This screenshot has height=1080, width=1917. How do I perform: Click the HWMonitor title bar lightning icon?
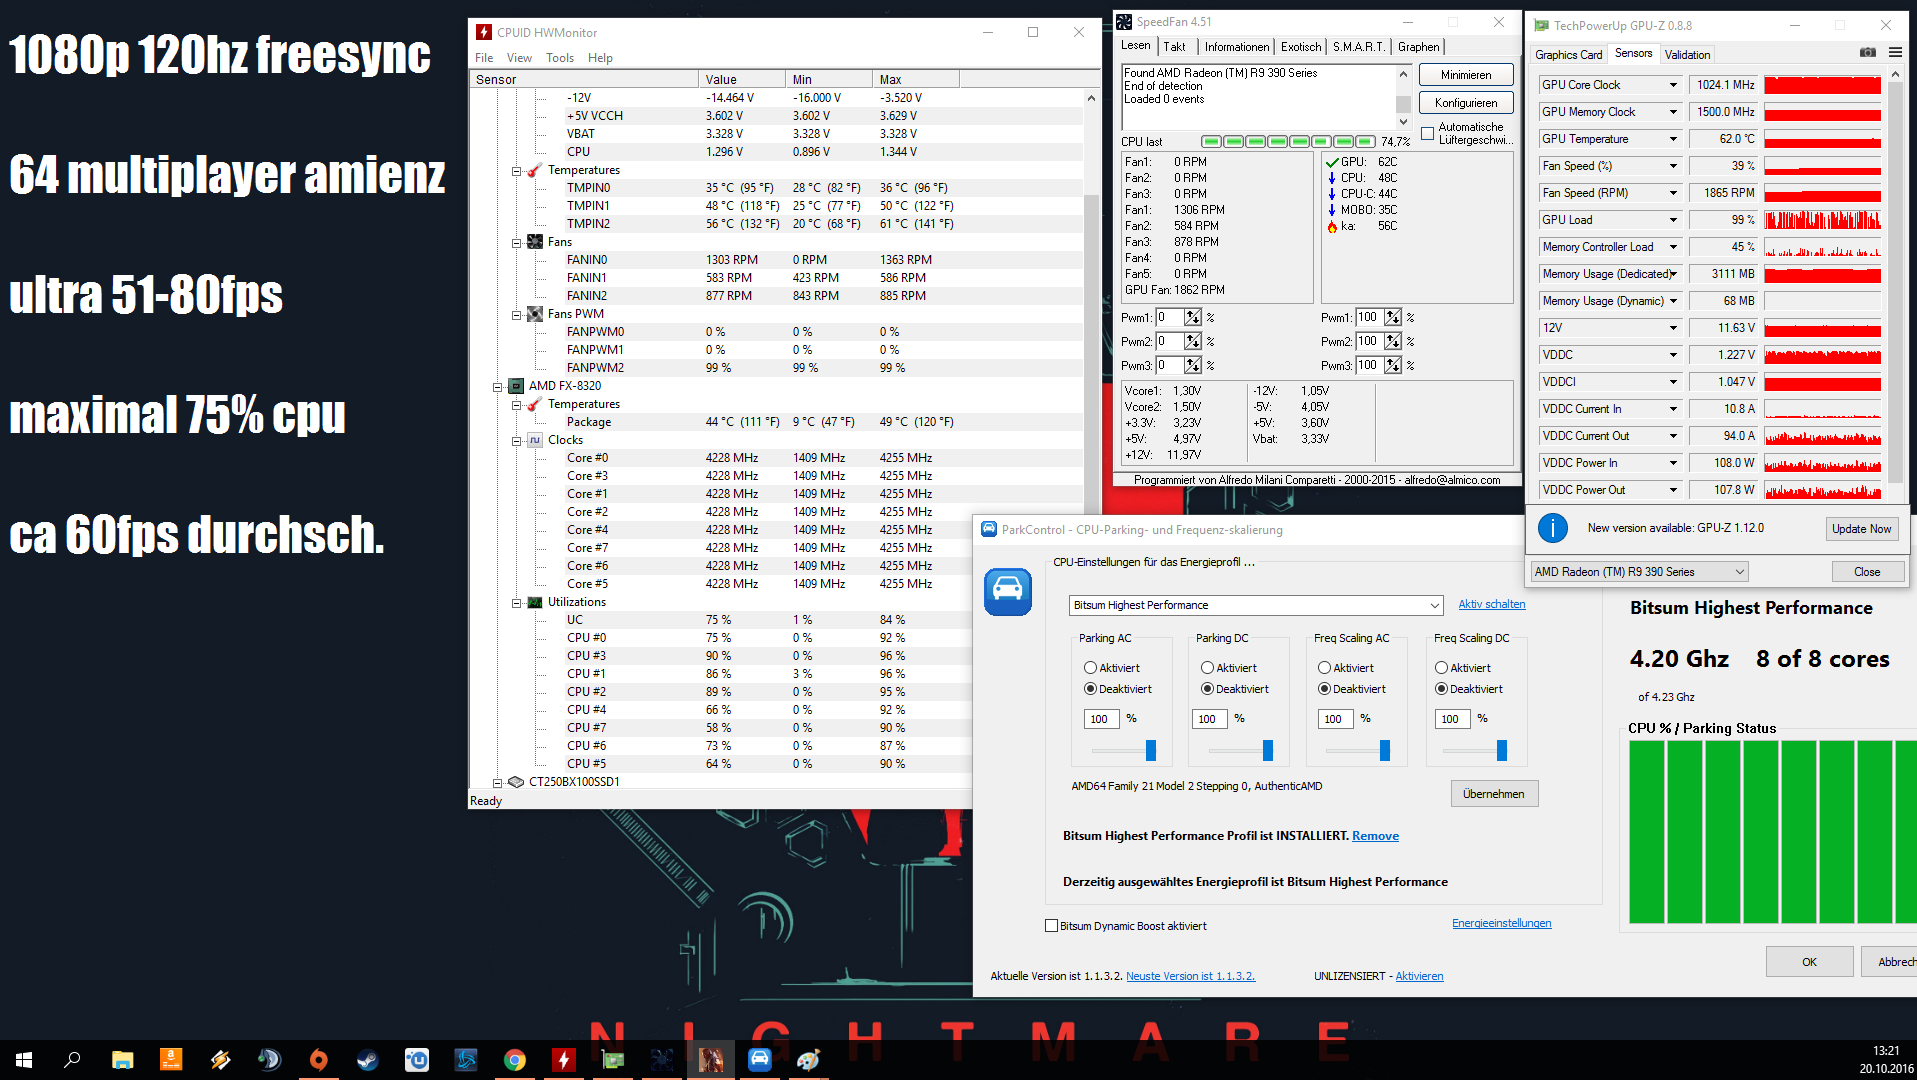click(484, 32)
